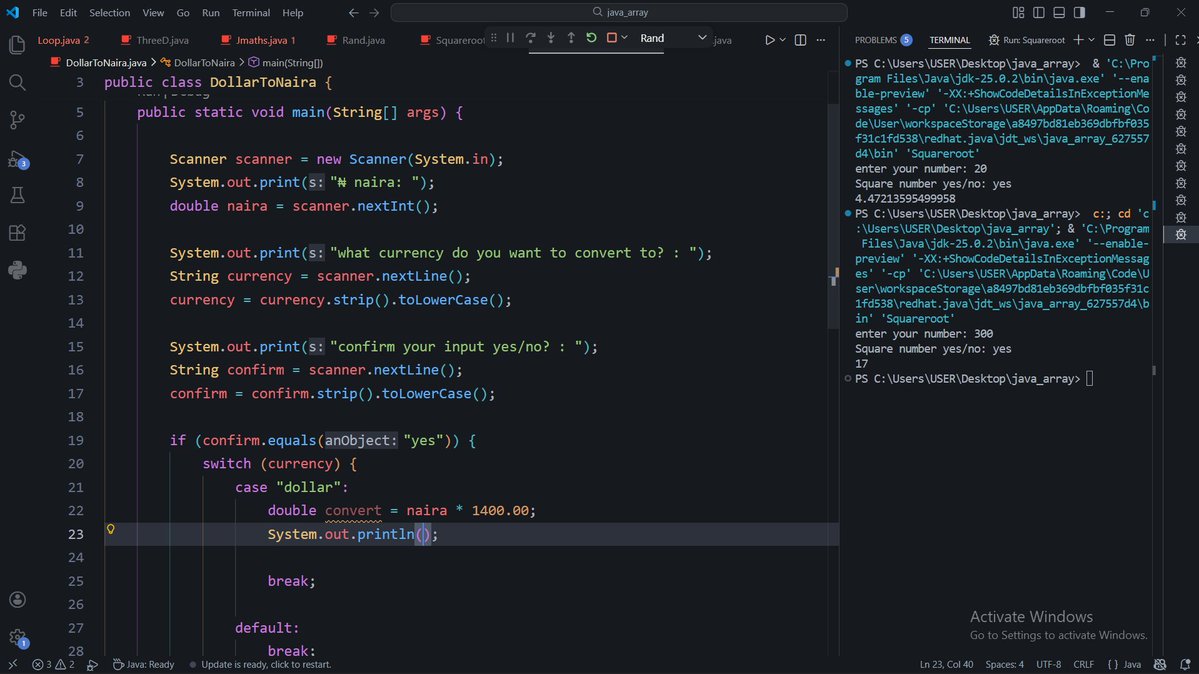The width and height of the screenshot is (1199, 674).
Task: Click the Java: Ready status item
Action: [143, 664]
